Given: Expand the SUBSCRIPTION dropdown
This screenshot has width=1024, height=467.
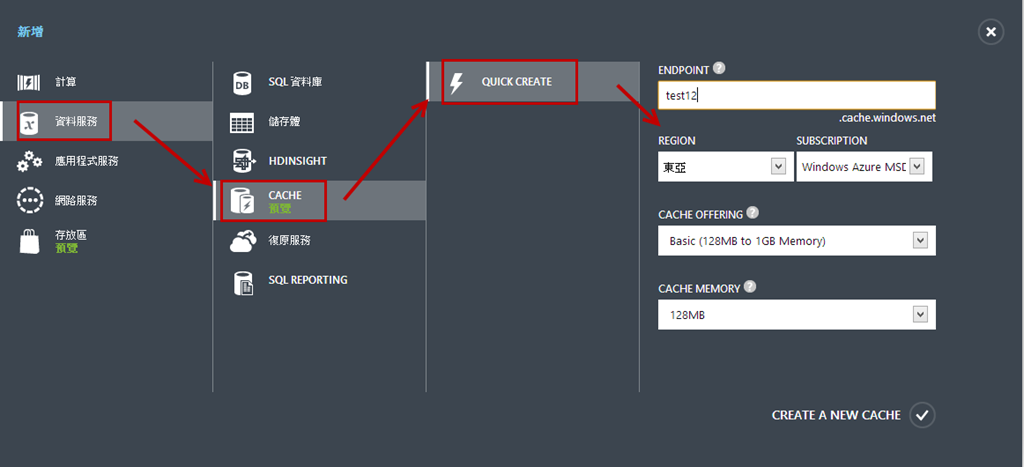Looking at the screenshot, I should pyautogui.click(x=864, y=167).
